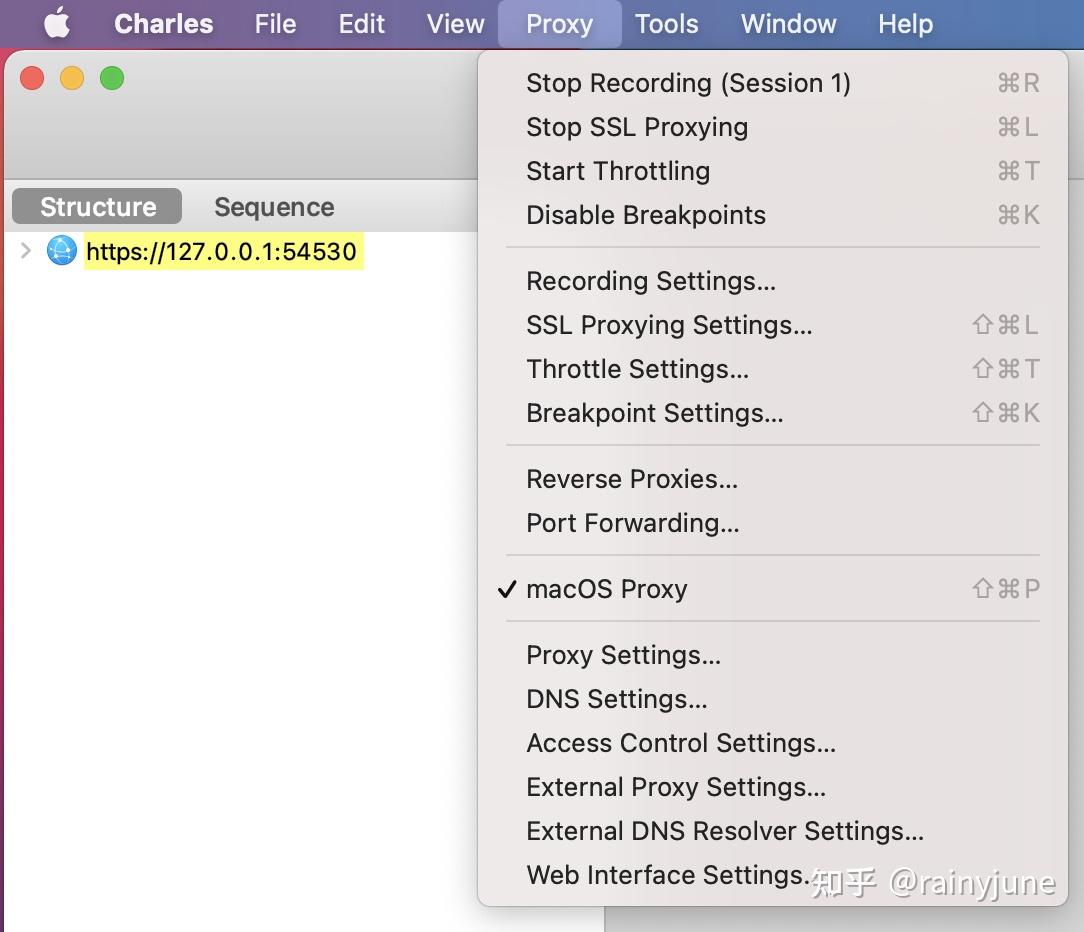
Task: Choose Disable Breakpoints in the Proxy menu
Action: (645, 215)
